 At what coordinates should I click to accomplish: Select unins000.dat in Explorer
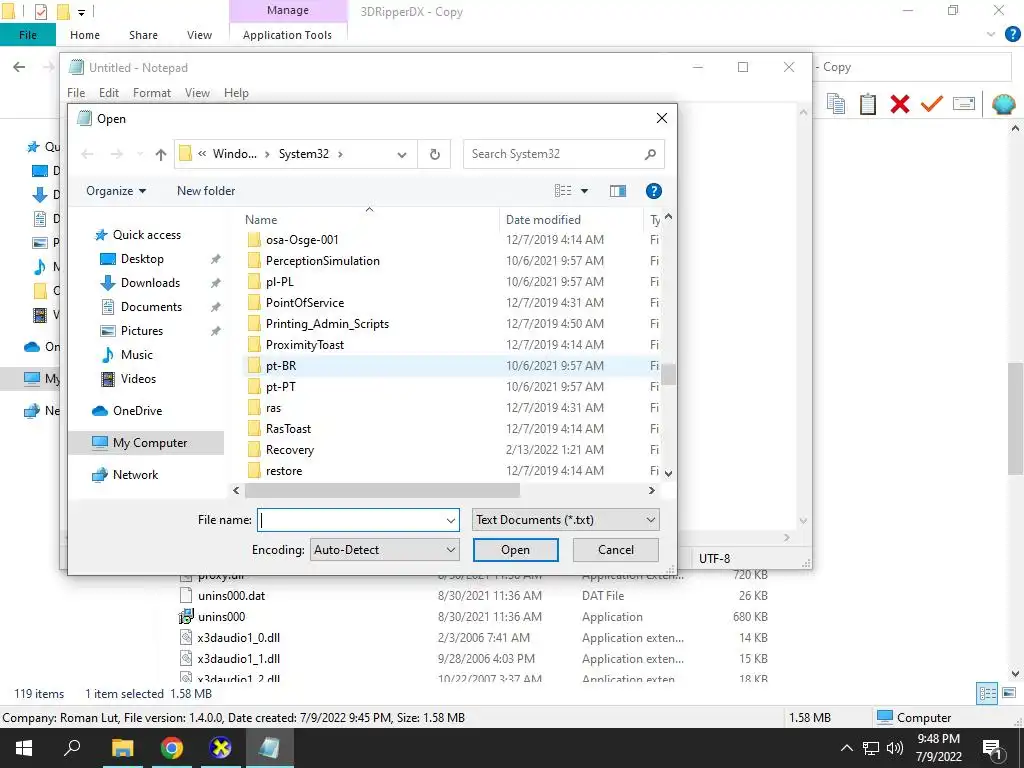click(x=231, y=596)
